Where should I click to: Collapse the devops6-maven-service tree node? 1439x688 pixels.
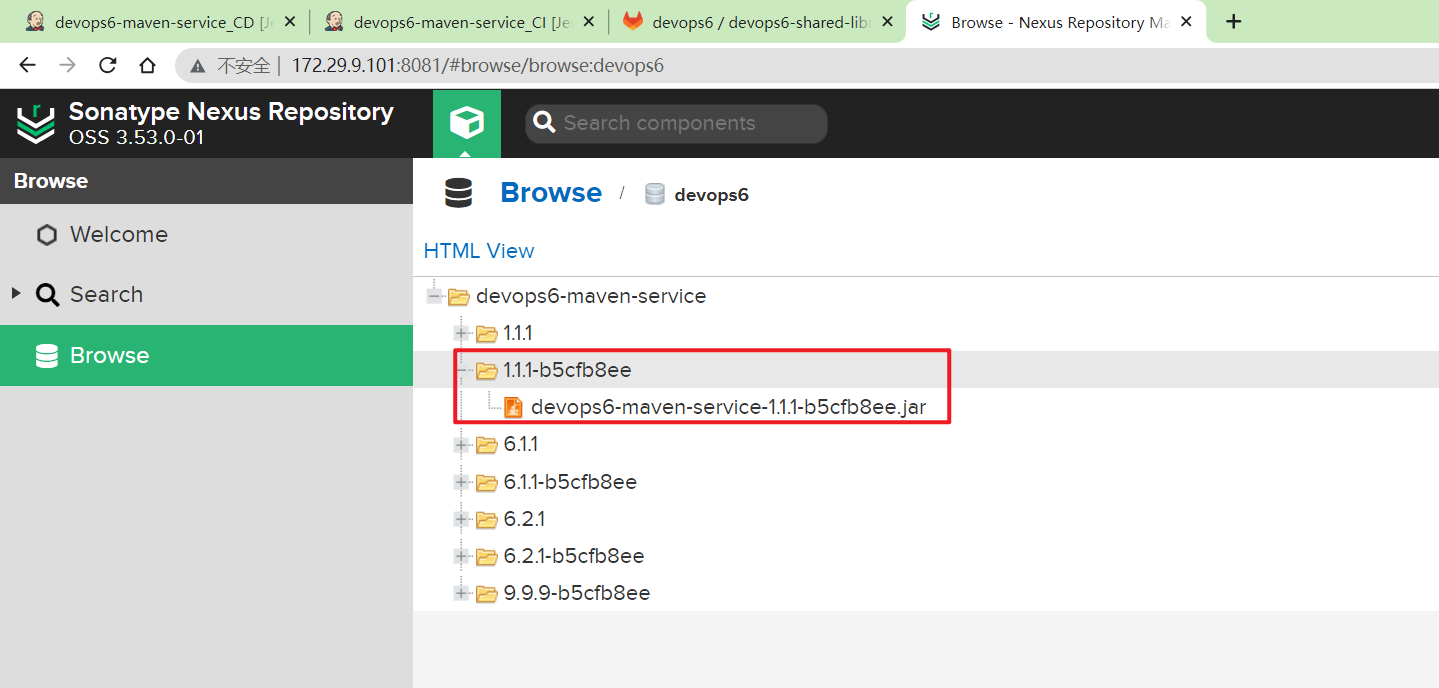tap(434, 296)
